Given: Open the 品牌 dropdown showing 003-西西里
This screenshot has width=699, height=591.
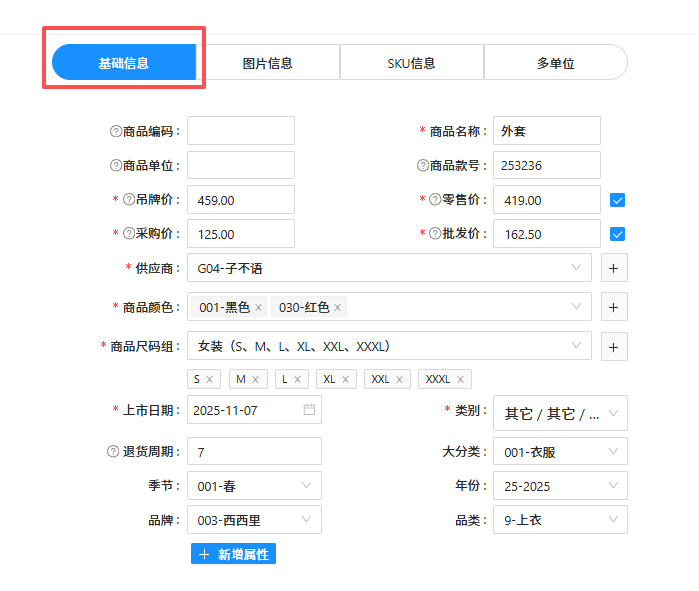Looking at the screenshot, I should (x=254, y=519).
